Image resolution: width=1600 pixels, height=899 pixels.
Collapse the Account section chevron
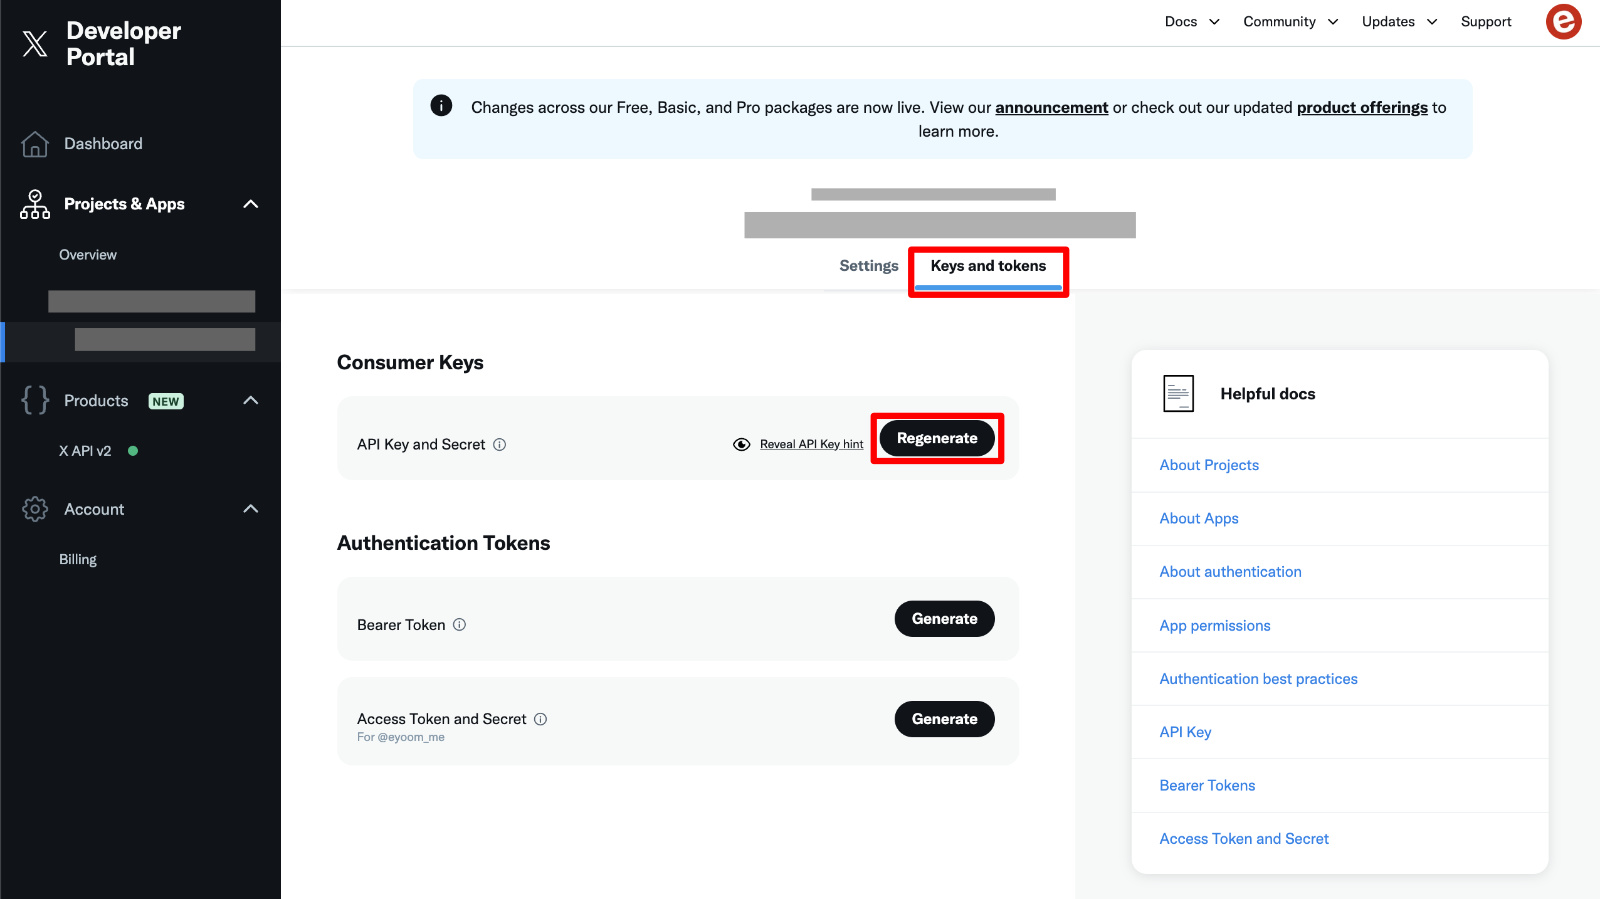point(251,509)
